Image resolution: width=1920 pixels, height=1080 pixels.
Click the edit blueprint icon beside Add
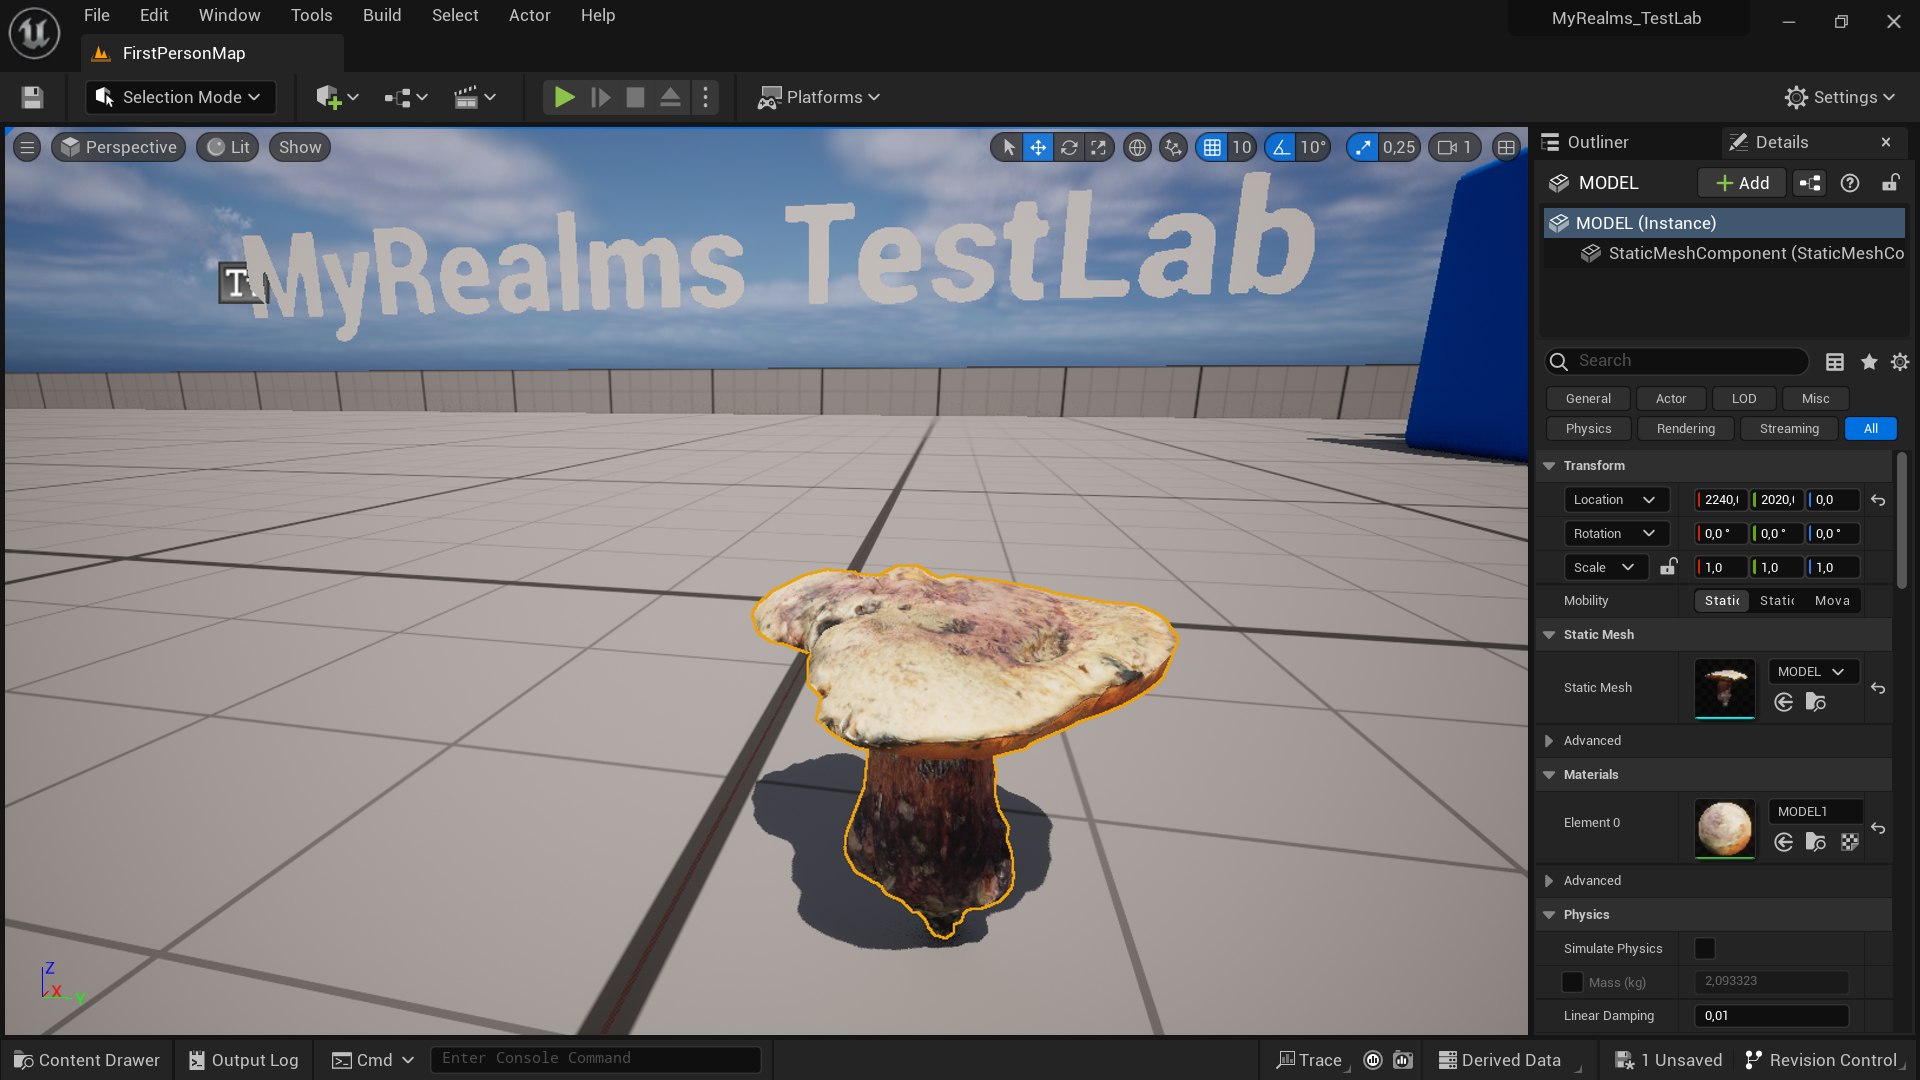click(1810, 183)
